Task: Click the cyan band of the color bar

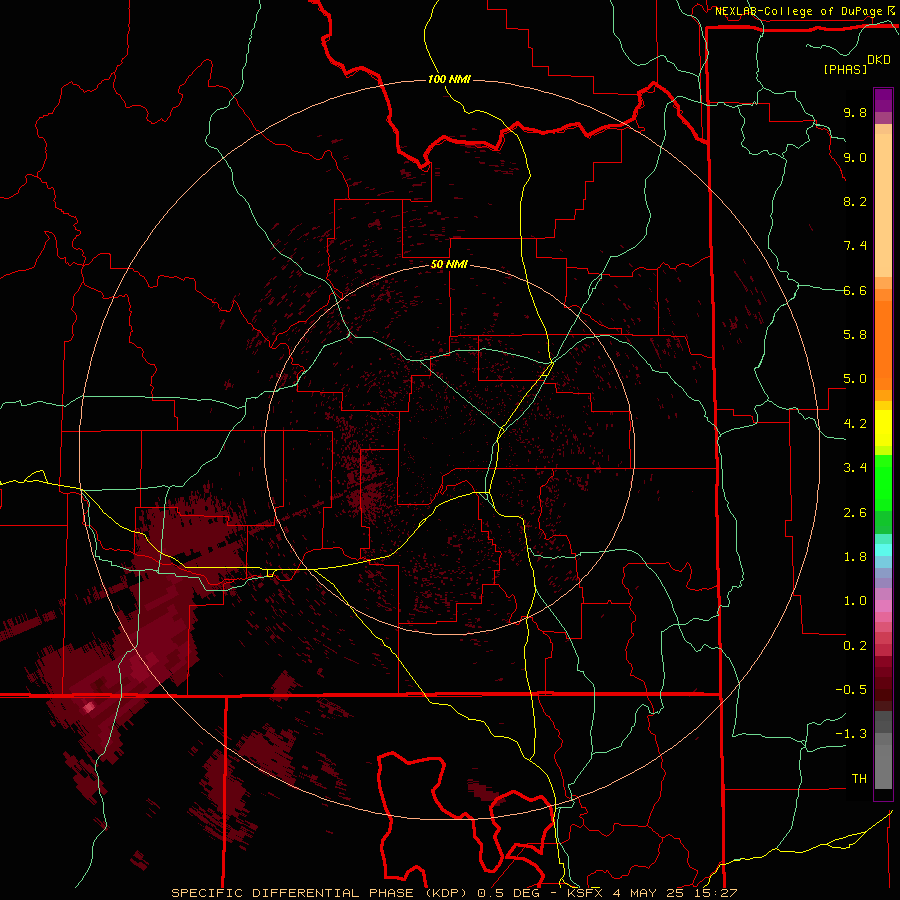Action: [883, 550]
